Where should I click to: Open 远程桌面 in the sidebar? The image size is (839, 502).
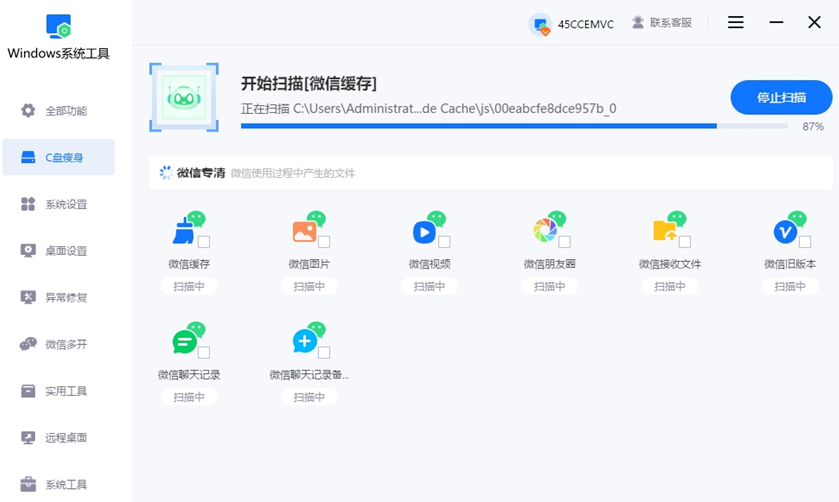pyautogui.click(x=58, y=437)
